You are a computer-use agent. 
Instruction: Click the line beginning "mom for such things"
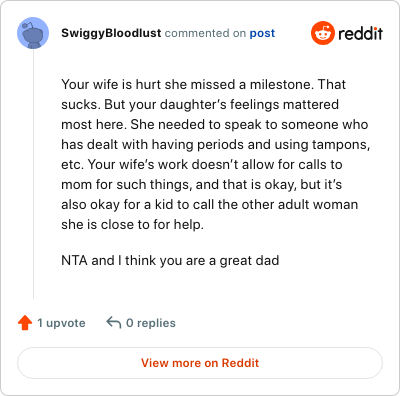pos(201,184)
